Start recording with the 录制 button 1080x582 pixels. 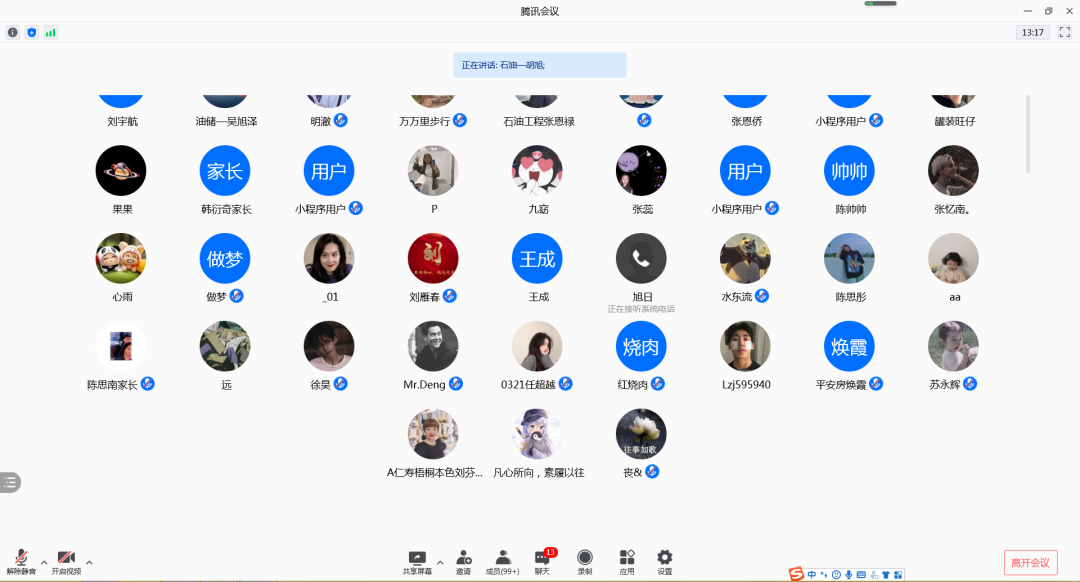click(x=585, y=561)
